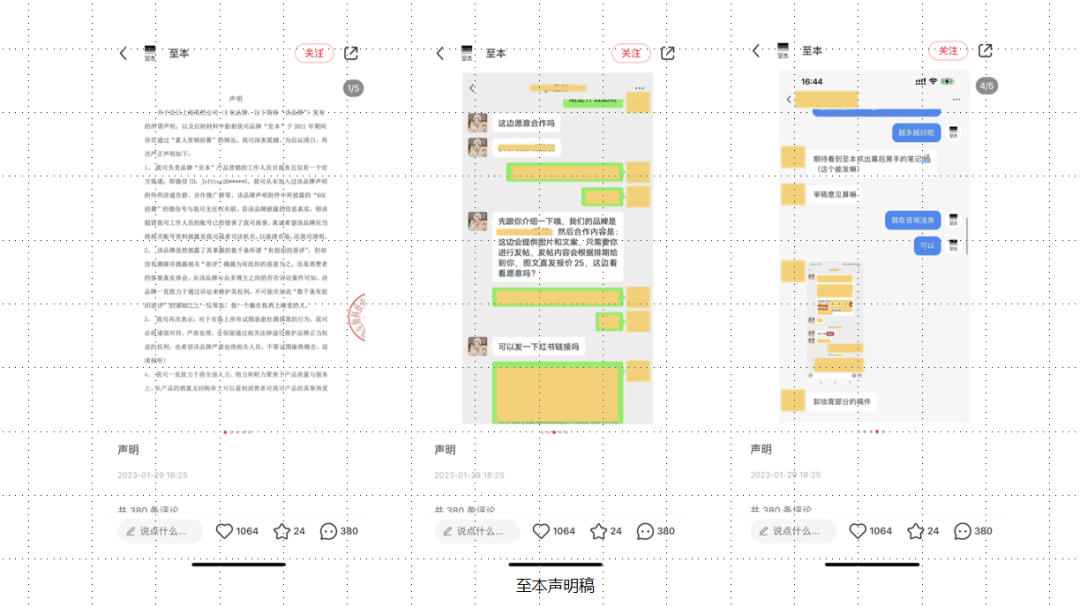Tap the back arrow inside the middle chat screenshot
This screenshot has width=1080, height=607.
[x=472, y=88]
